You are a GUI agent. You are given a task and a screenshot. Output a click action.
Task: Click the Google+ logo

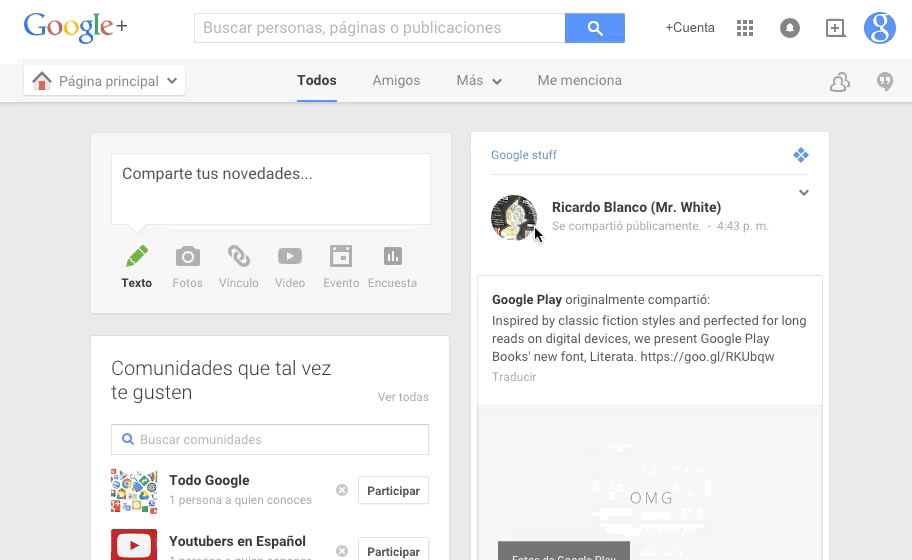click(75, 27)
